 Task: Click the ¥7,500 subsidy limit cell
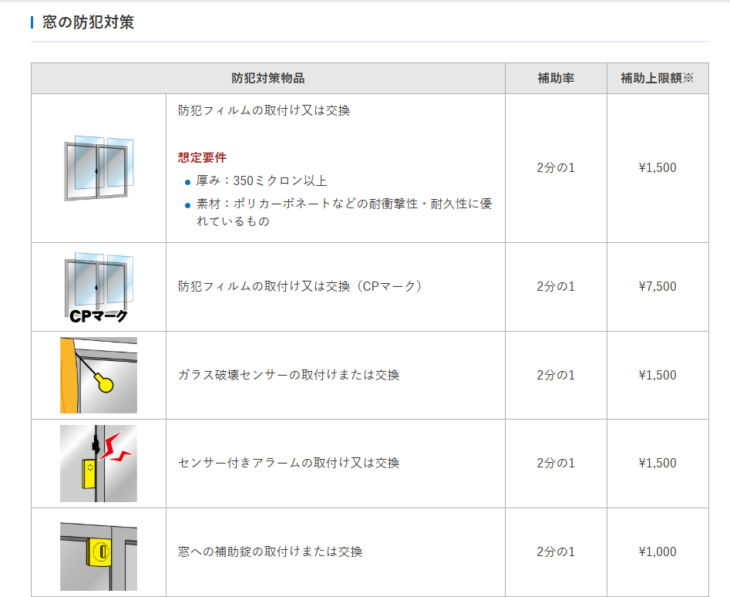(x=657, y=286)
